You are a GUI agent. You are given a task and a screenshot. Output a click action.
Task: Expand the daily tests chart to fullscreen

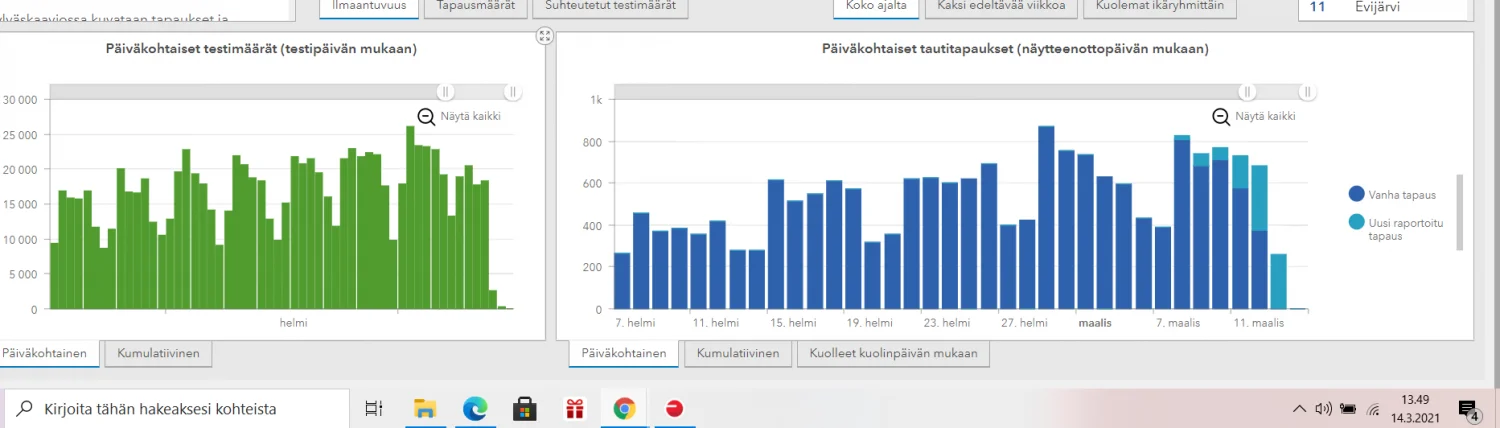pyautogui.click(x=544, y=36)
